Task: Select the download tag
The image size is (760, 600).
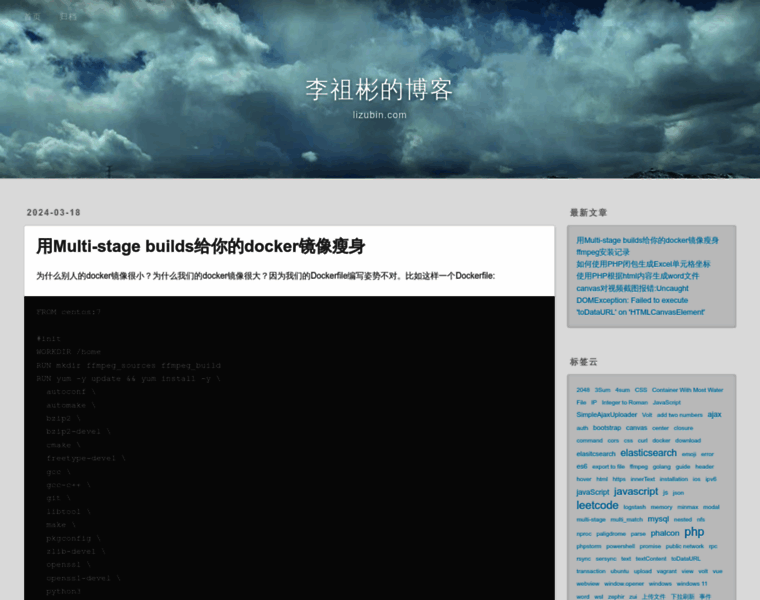Action: (688, 441)
